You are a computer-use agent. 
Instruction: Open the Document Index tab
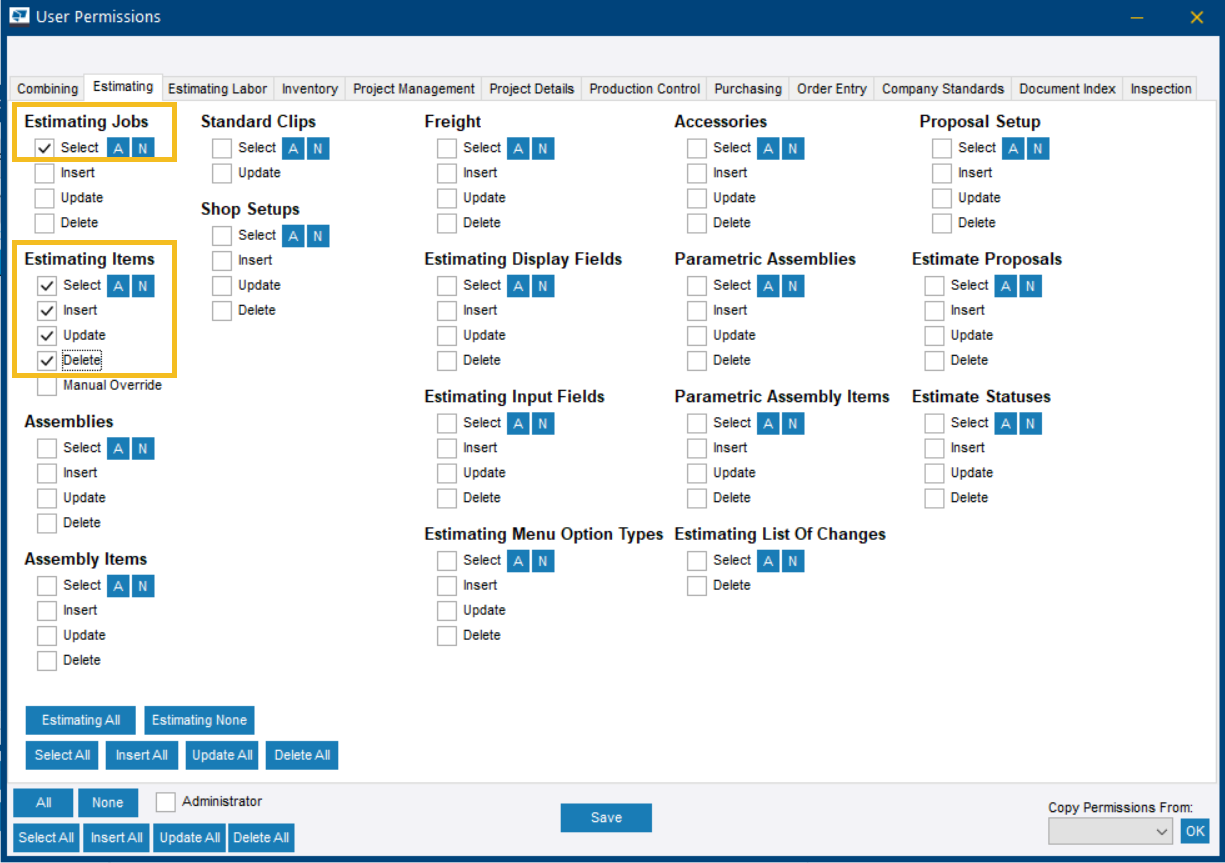pyautogui.click(x=1067, y=89)
